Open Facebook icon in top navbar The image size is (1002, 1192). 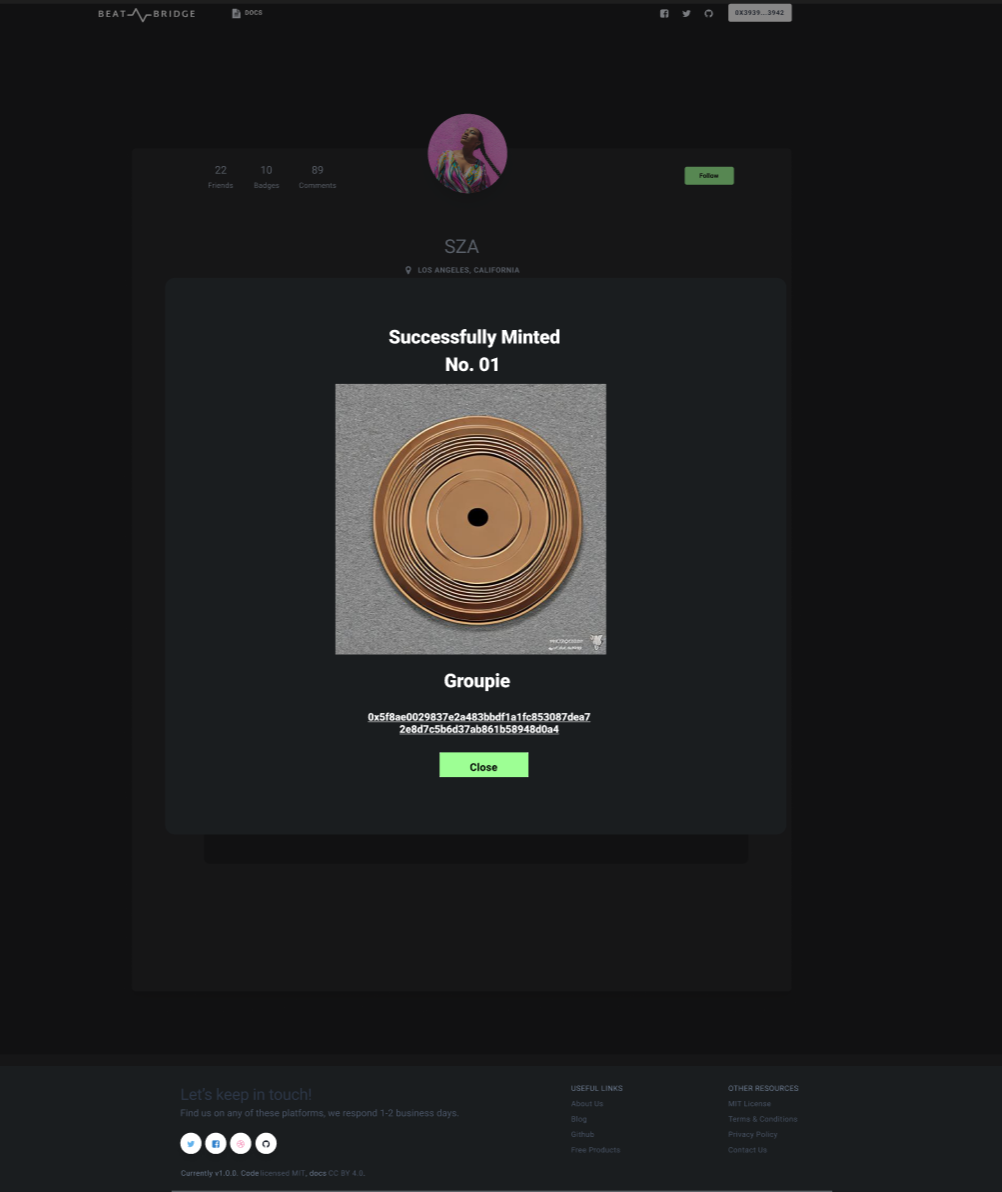click(x=664, y=14)
